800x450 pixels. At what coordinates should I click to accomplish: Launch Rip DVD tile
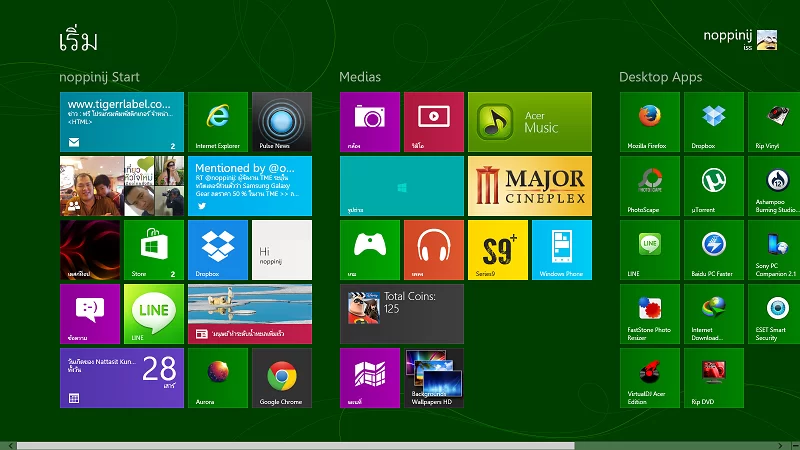[714, 378]
